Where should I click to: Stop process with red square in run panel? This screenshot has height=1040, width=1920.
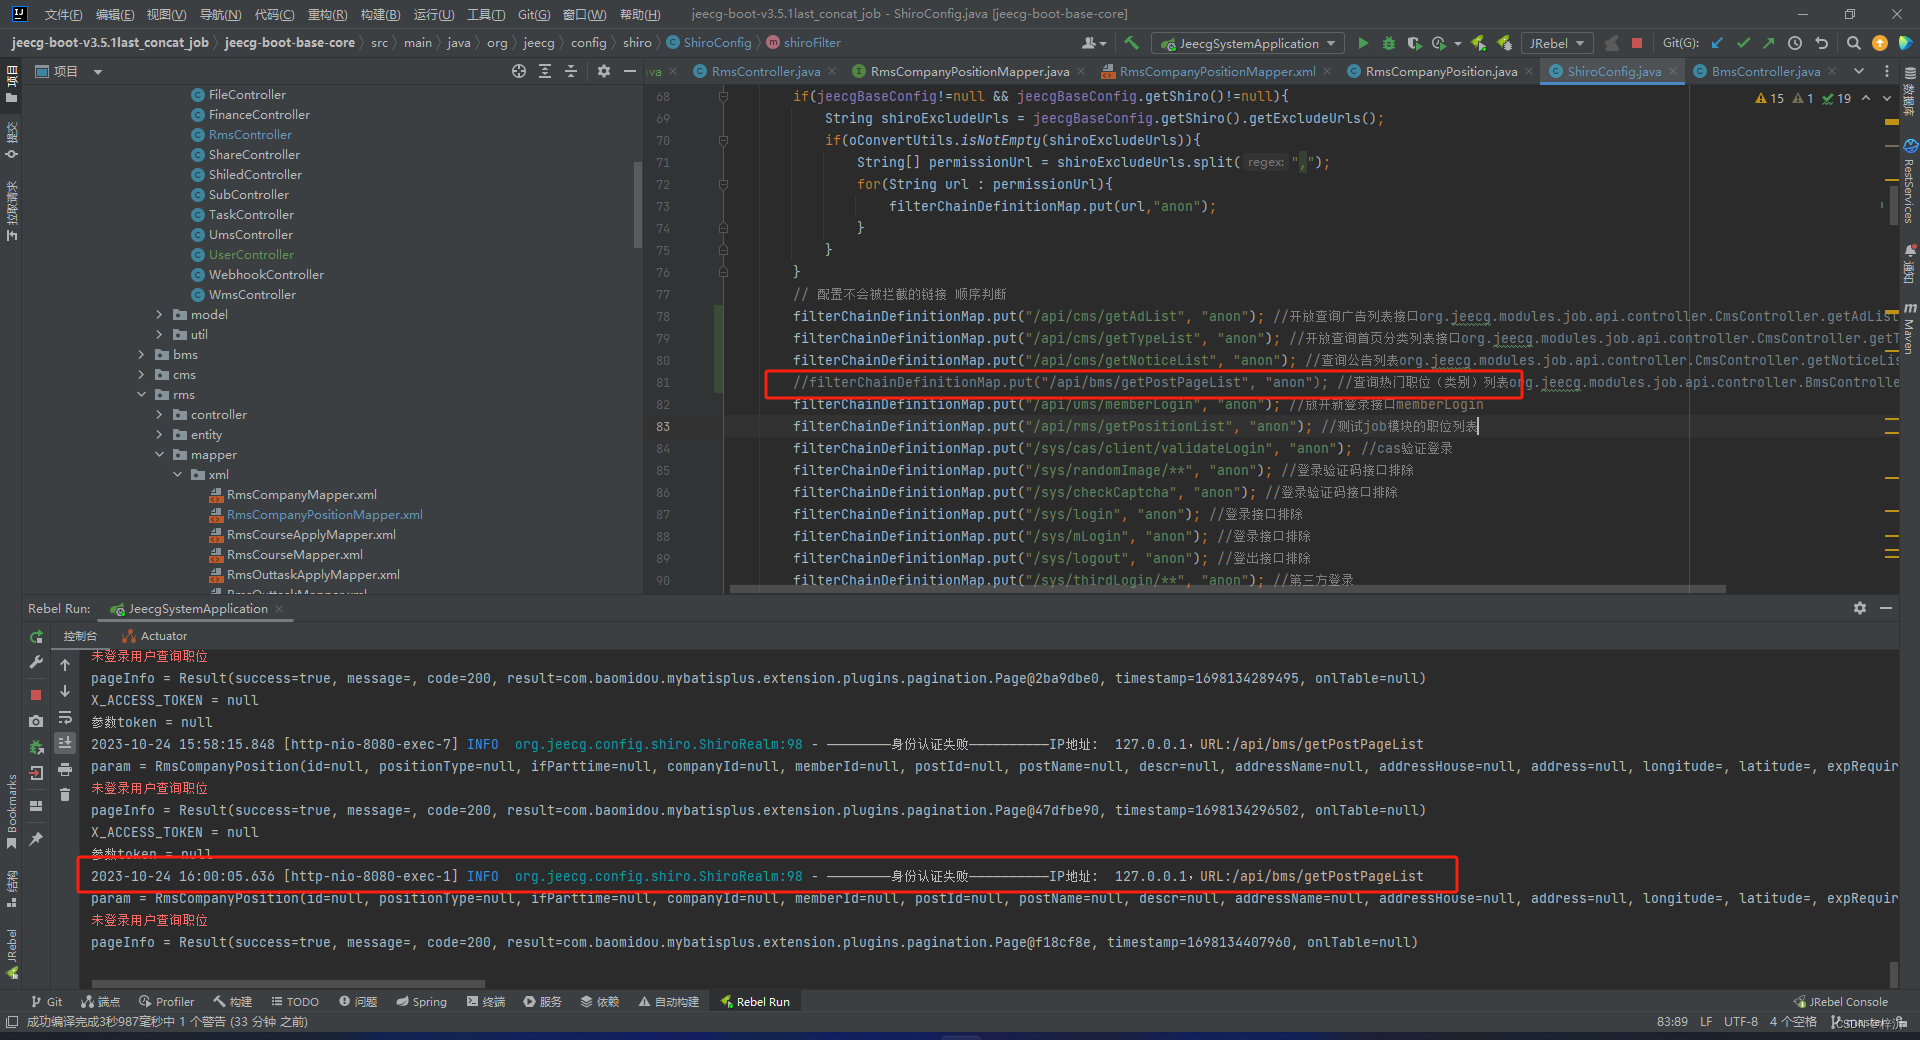click(36, 694)
